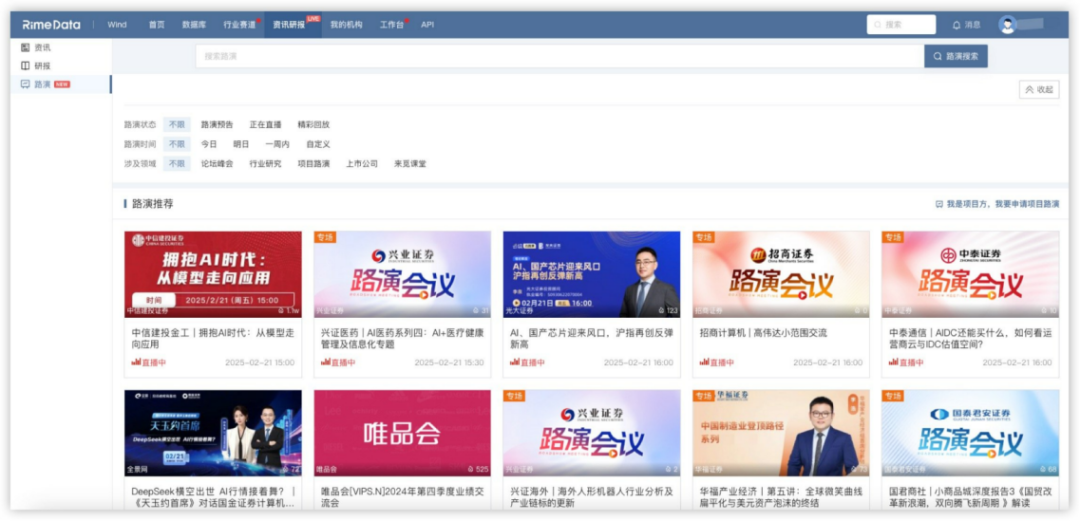This screenshot has height=521, width=1080.
Task: Open 我的机构 in top navigation
Action: [x=346, y=25]
